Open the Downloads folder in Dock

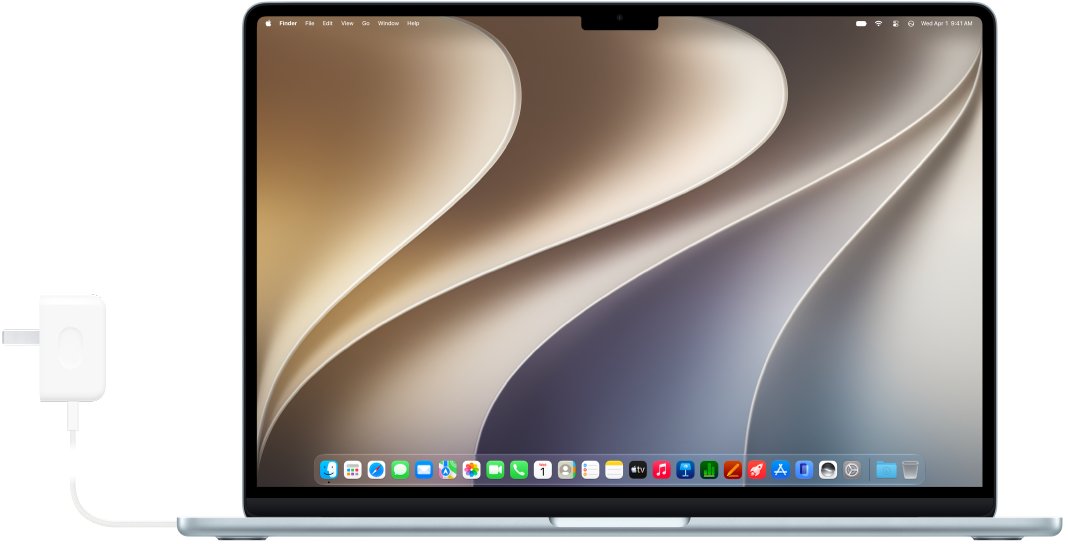[886, 470]
